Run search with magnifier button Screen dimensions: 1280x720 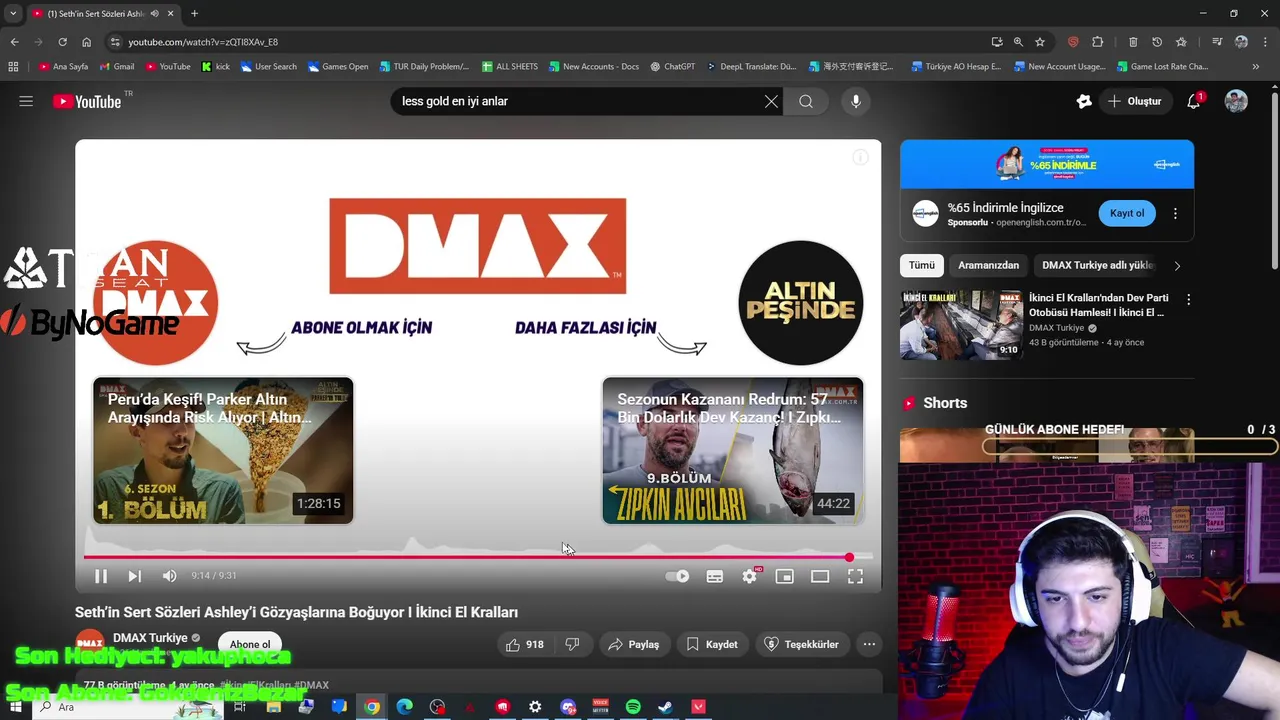pos(806,101)
